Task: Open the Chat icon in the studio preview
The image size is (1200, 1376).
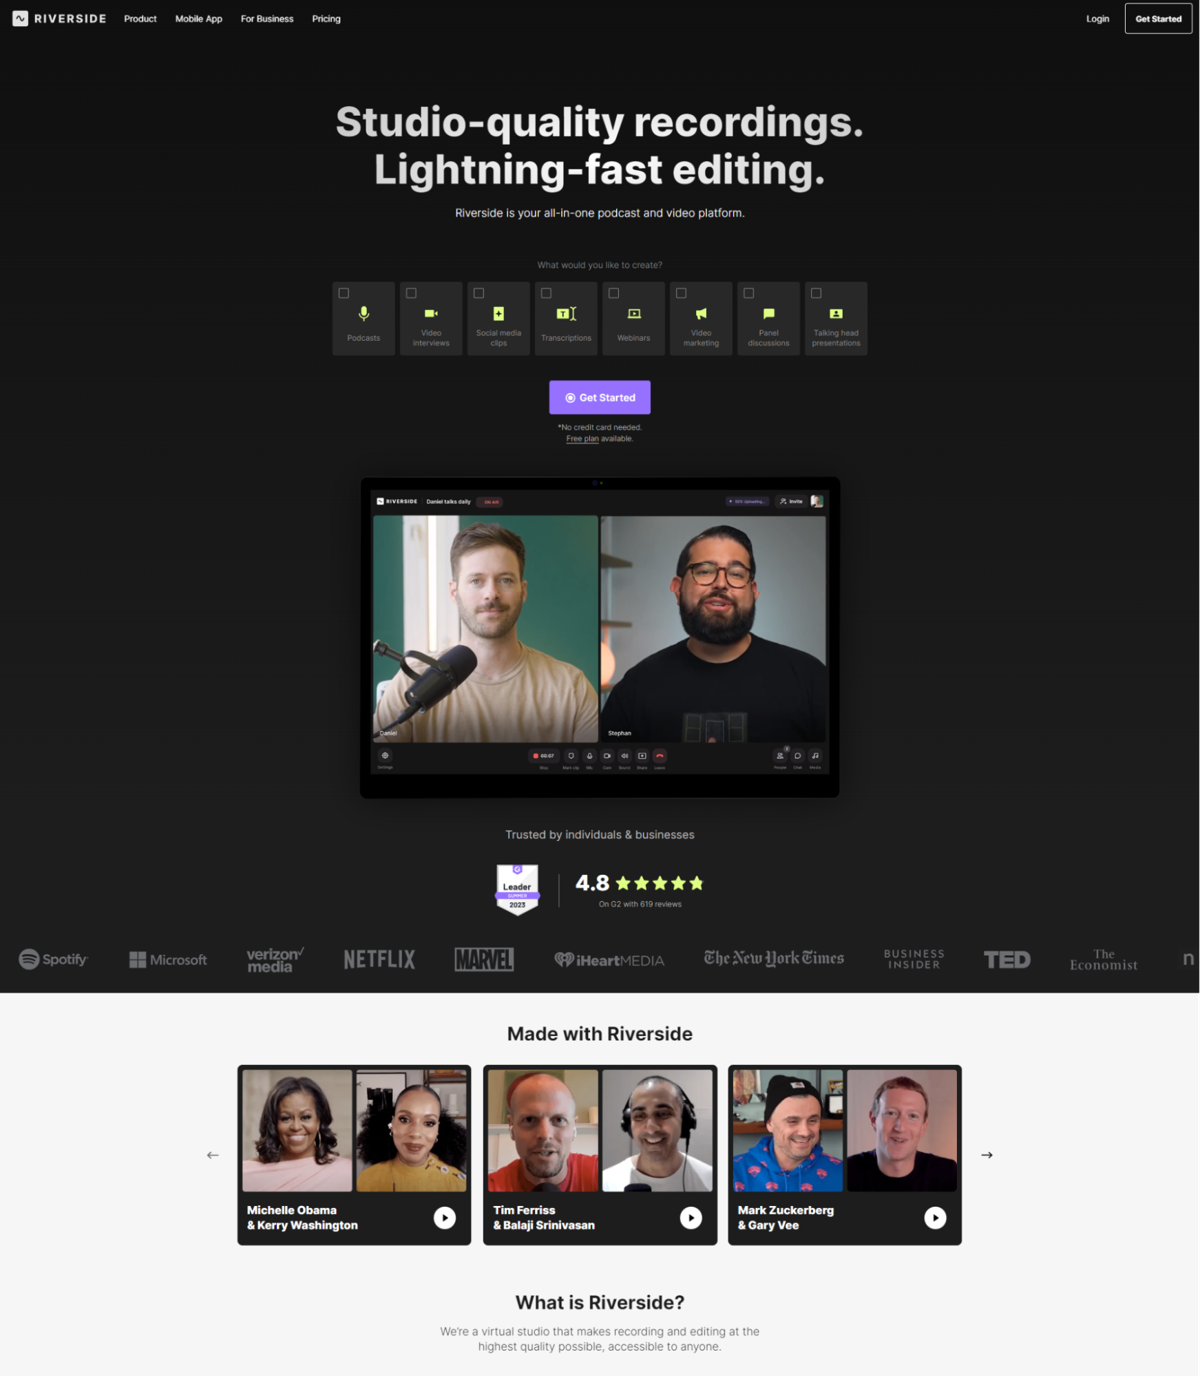Action: point(798,756)
